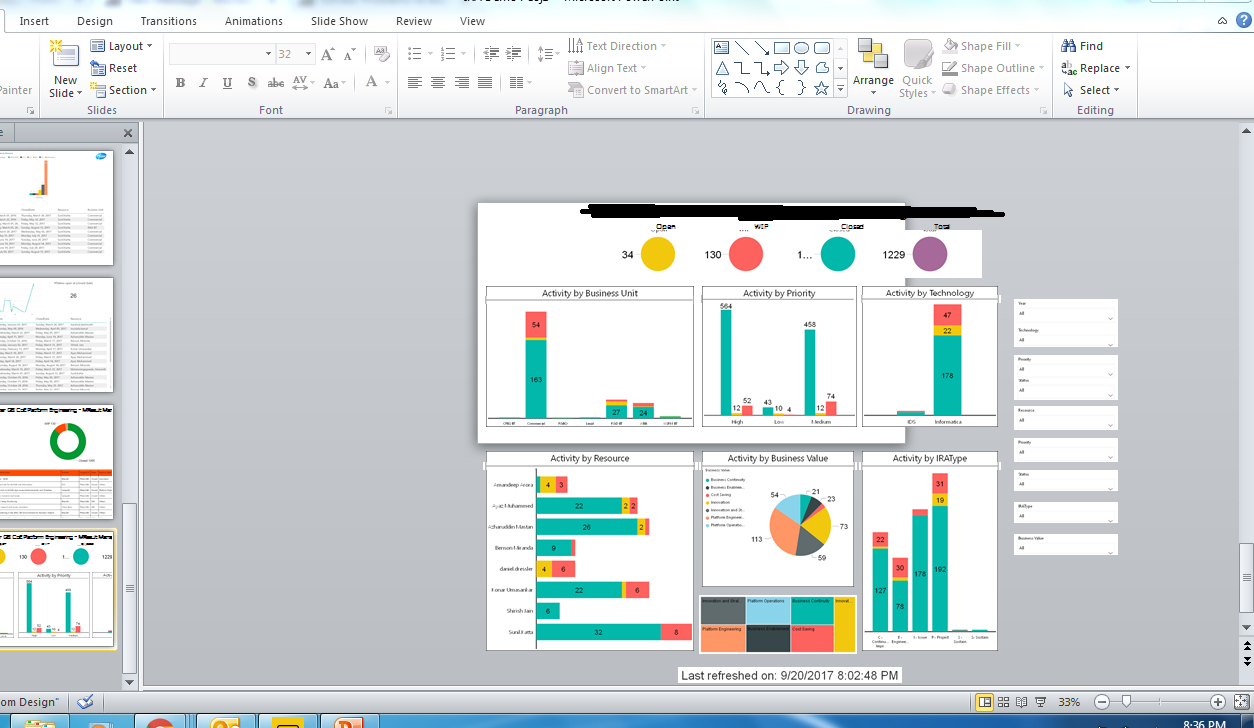Open the Shape Outline dropdown
The width and height of the screenshot is (1254, 728).
point(993,68)
